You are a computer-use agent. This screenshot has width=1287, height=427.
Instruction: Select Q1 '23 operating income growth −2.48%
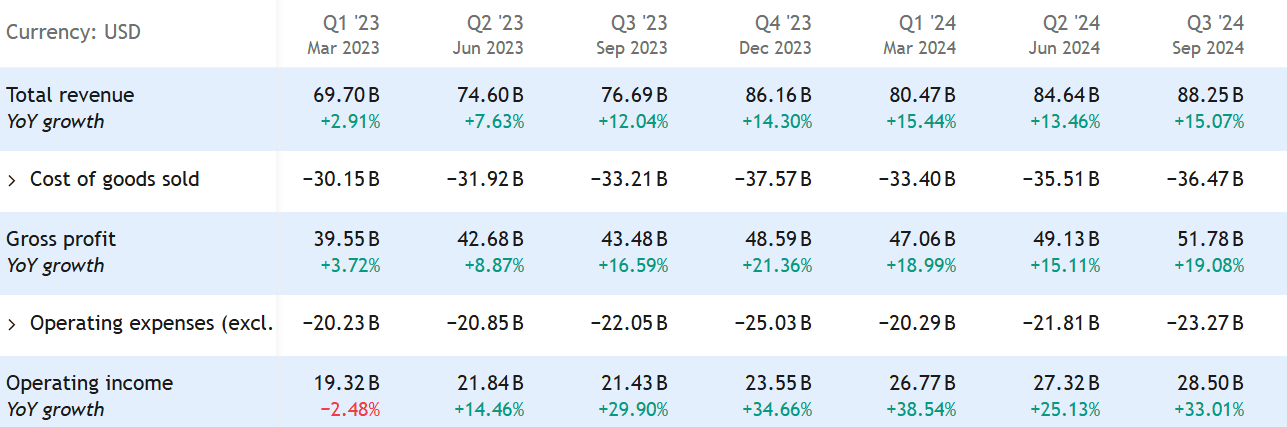pyautogui.click(x=349, y=409)
